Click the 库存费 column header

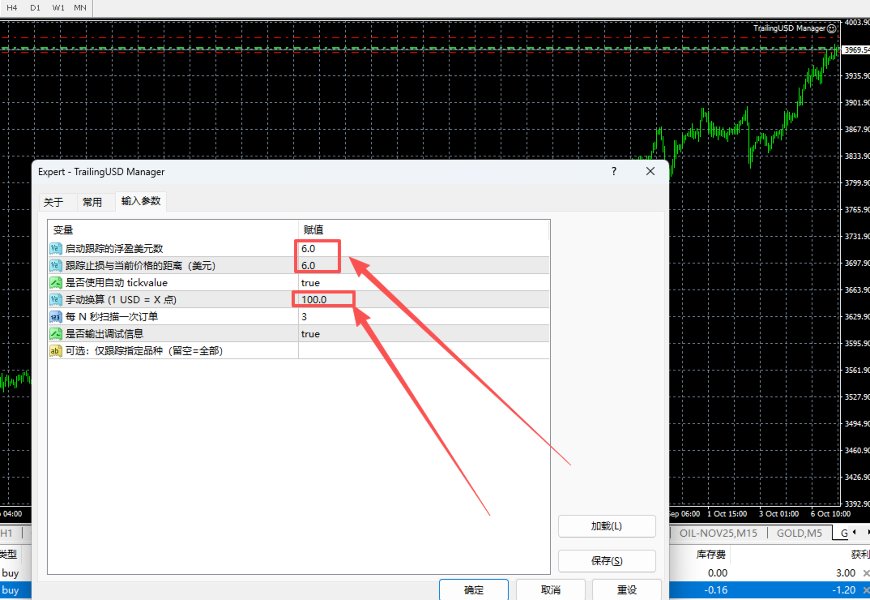point(711,554)
